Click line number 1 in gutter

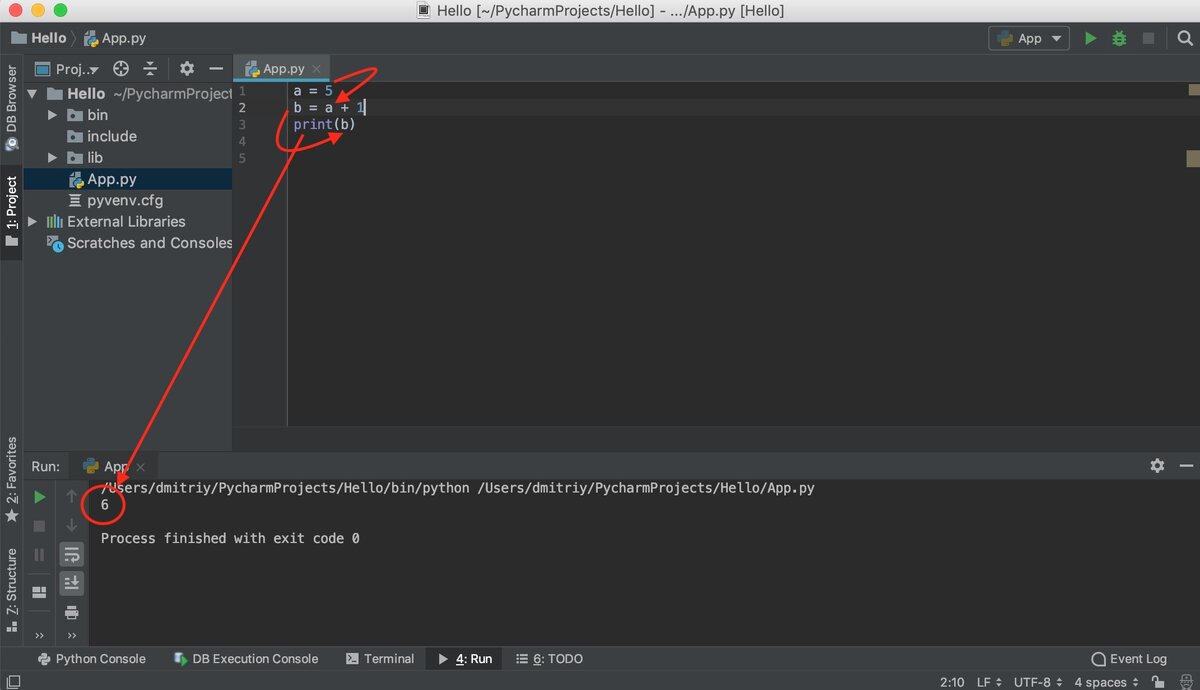(x=242, y=91)
